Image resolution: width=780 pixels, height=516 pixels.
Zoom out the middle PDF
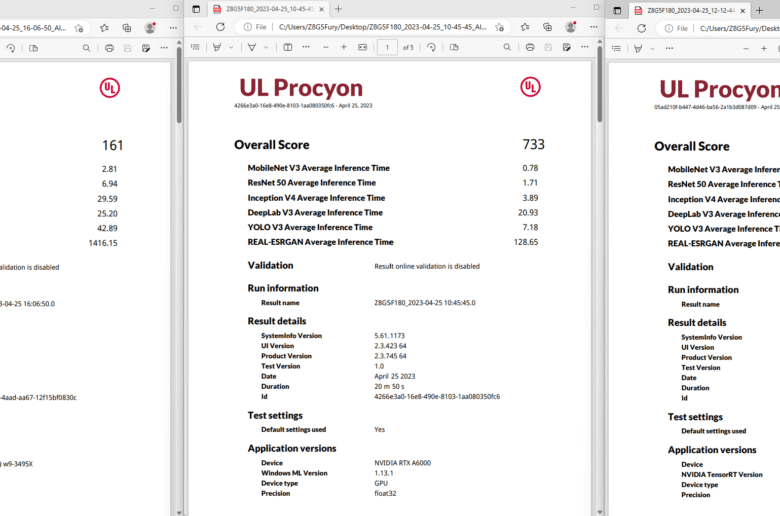point(326,47)
